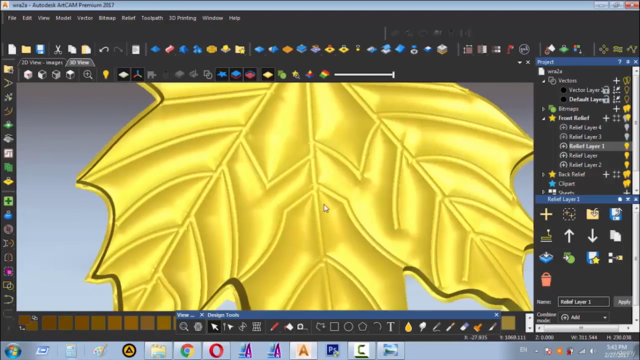The height and width of the screenshot is (360, 640).
Task: Toggle the 3D view lights bulb icon
Action: click(106, 75)
